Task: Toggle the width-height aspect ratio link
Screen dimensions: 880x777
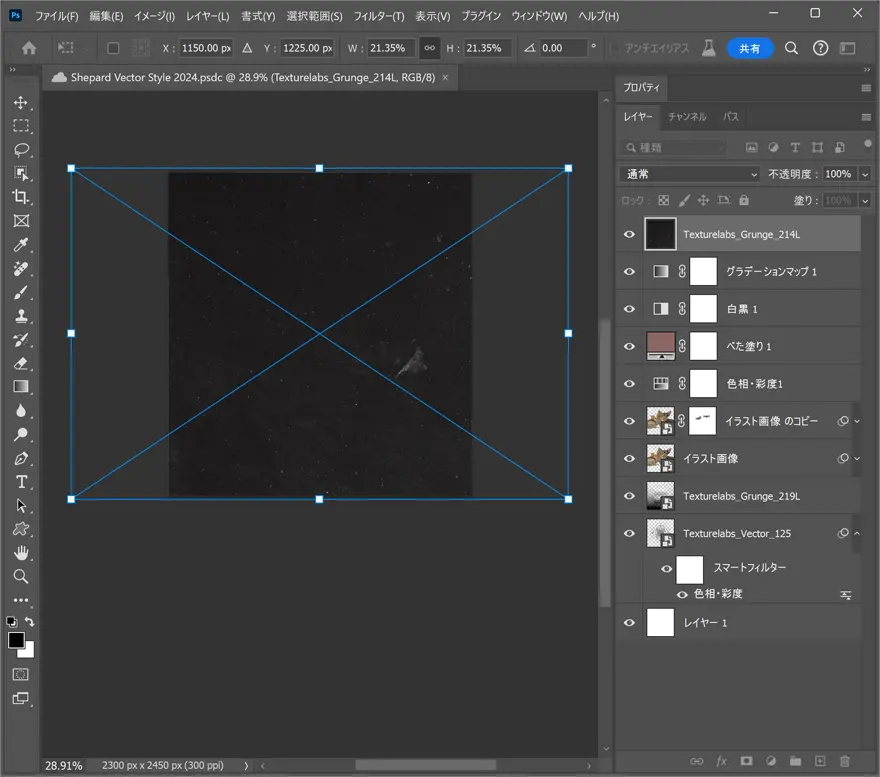Action: [429, 48]
